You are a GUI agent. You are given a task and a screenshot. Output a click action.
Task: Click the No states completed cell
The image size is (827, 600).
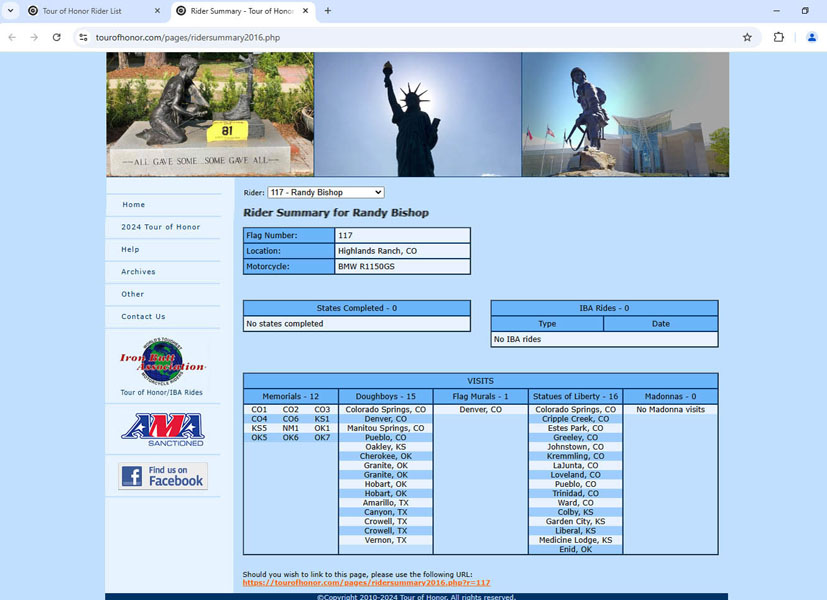coord(357,324)
